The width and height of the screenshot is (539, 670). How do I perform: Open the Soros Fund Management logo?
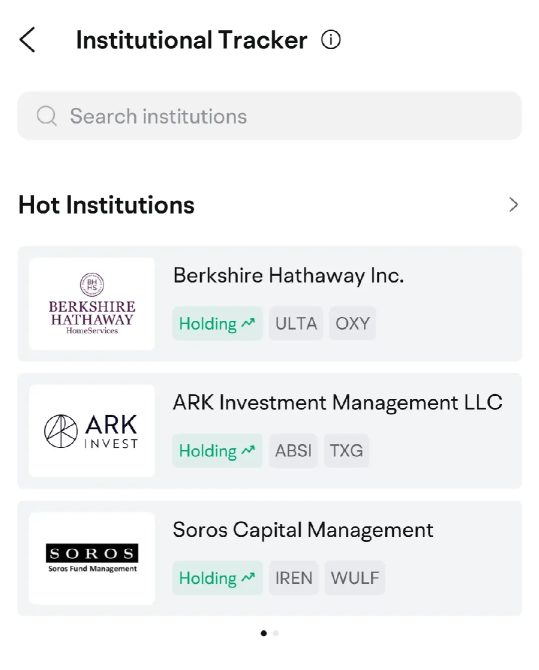[x=92, y=558]
